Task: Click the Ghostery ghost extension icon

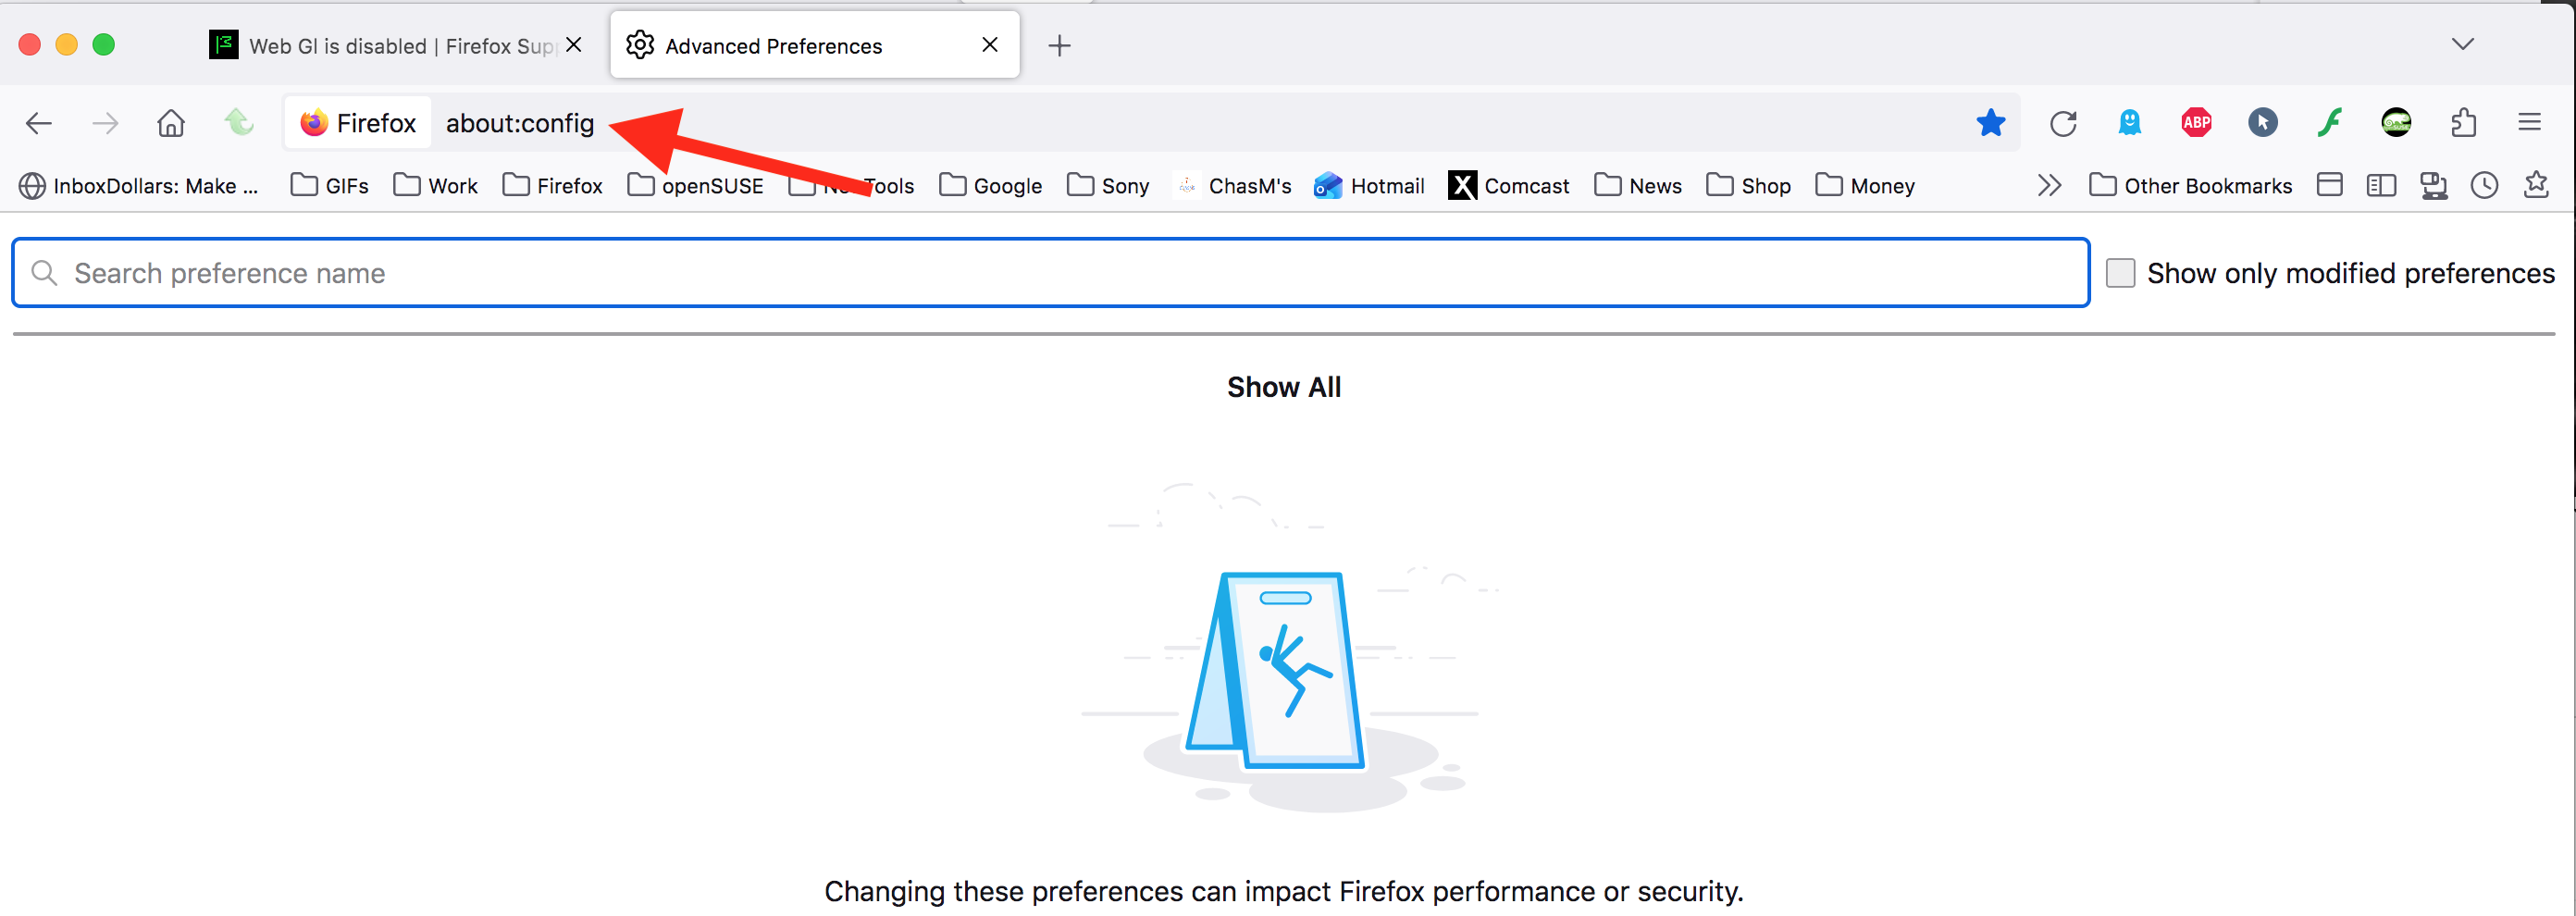Action: (x=2129, y=123)
